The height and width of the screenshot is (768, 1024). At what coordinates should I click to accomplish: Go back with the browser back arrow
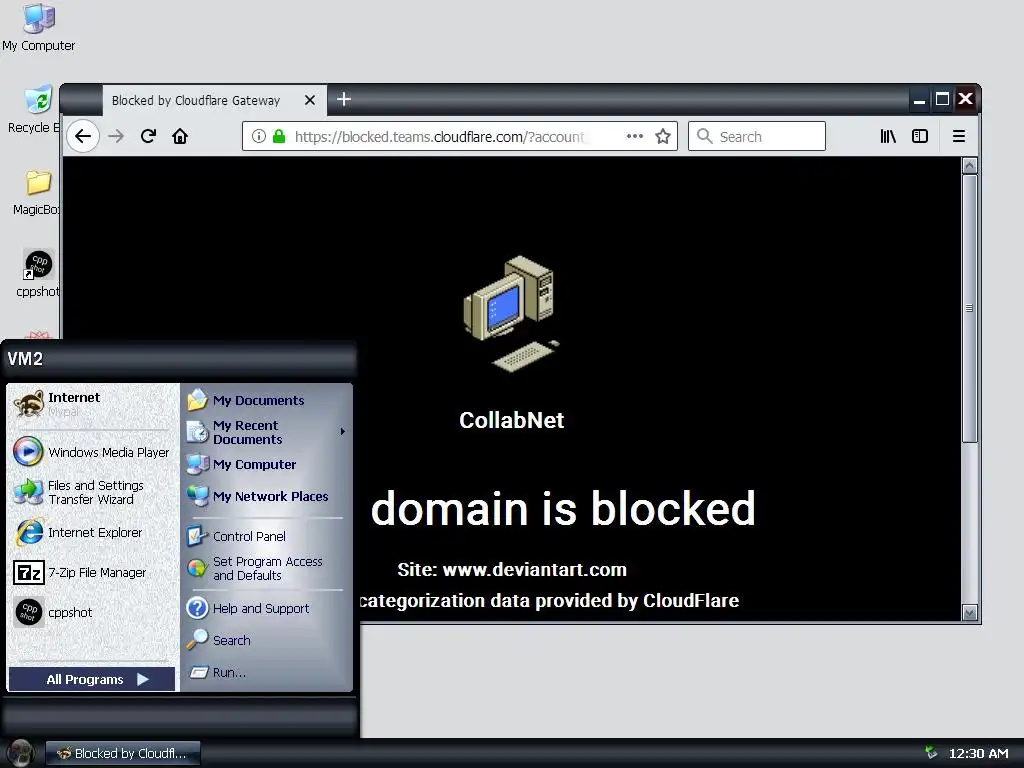pos(83,136)
